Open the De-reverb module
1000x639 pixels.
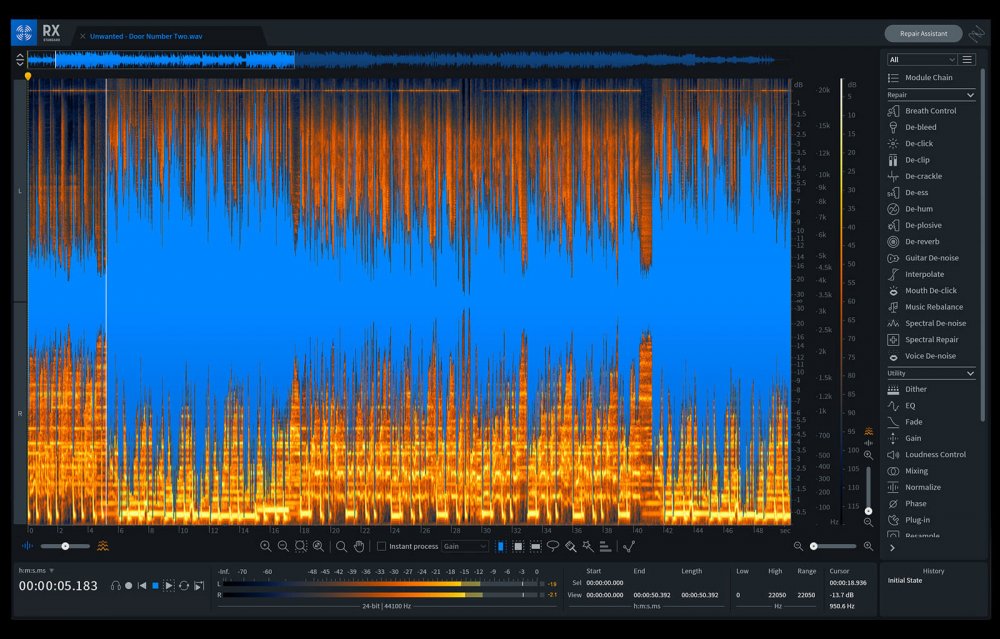point(913,242)
